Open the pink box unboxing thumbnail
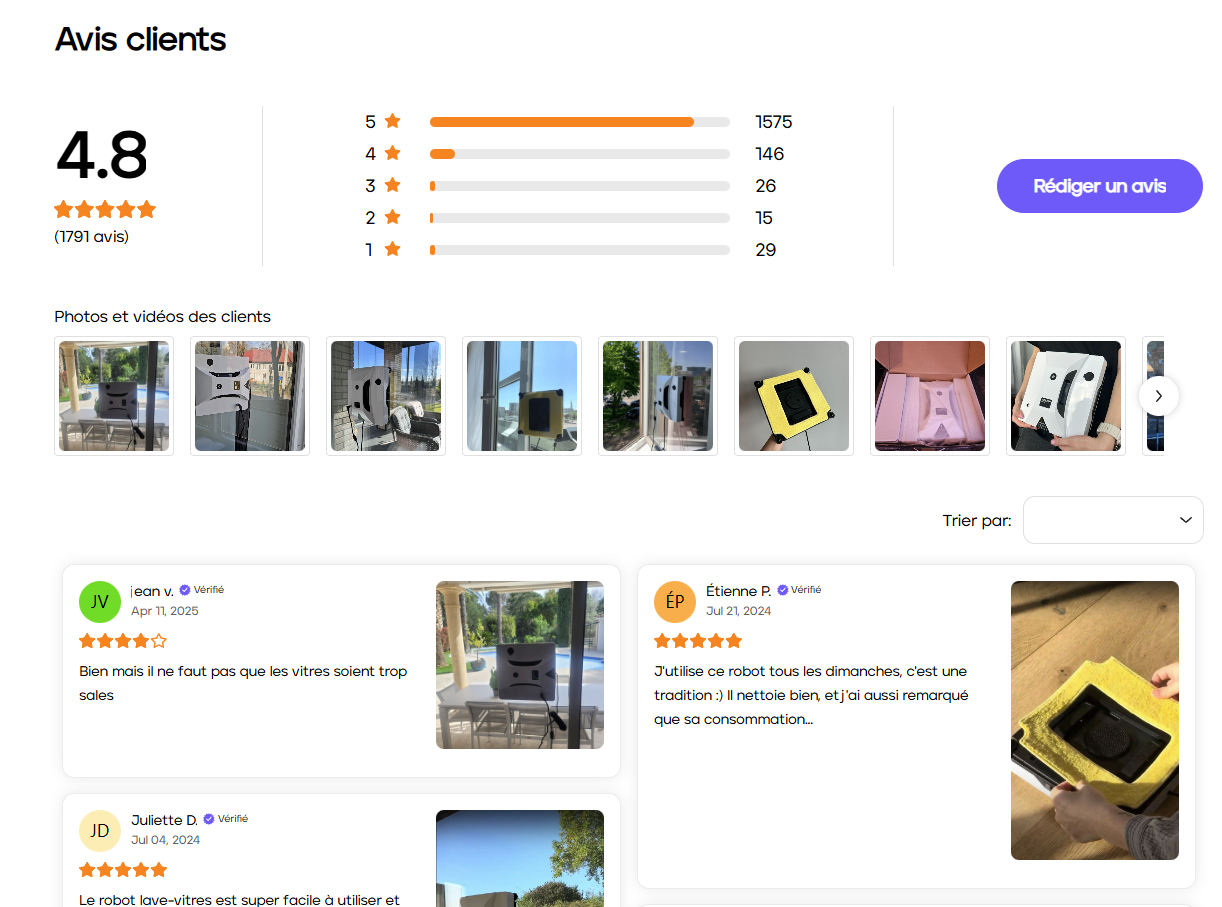Image resolution: width=1222 pixels, height=907 pixels. point(930,396)
